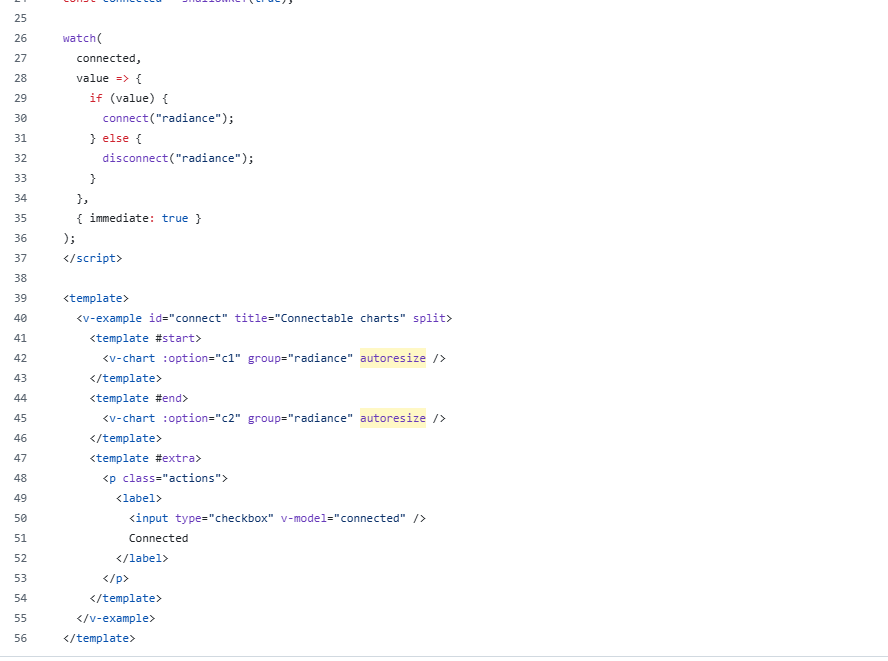
Task: Click the :option="c1" binding
Action: [201, 359]
